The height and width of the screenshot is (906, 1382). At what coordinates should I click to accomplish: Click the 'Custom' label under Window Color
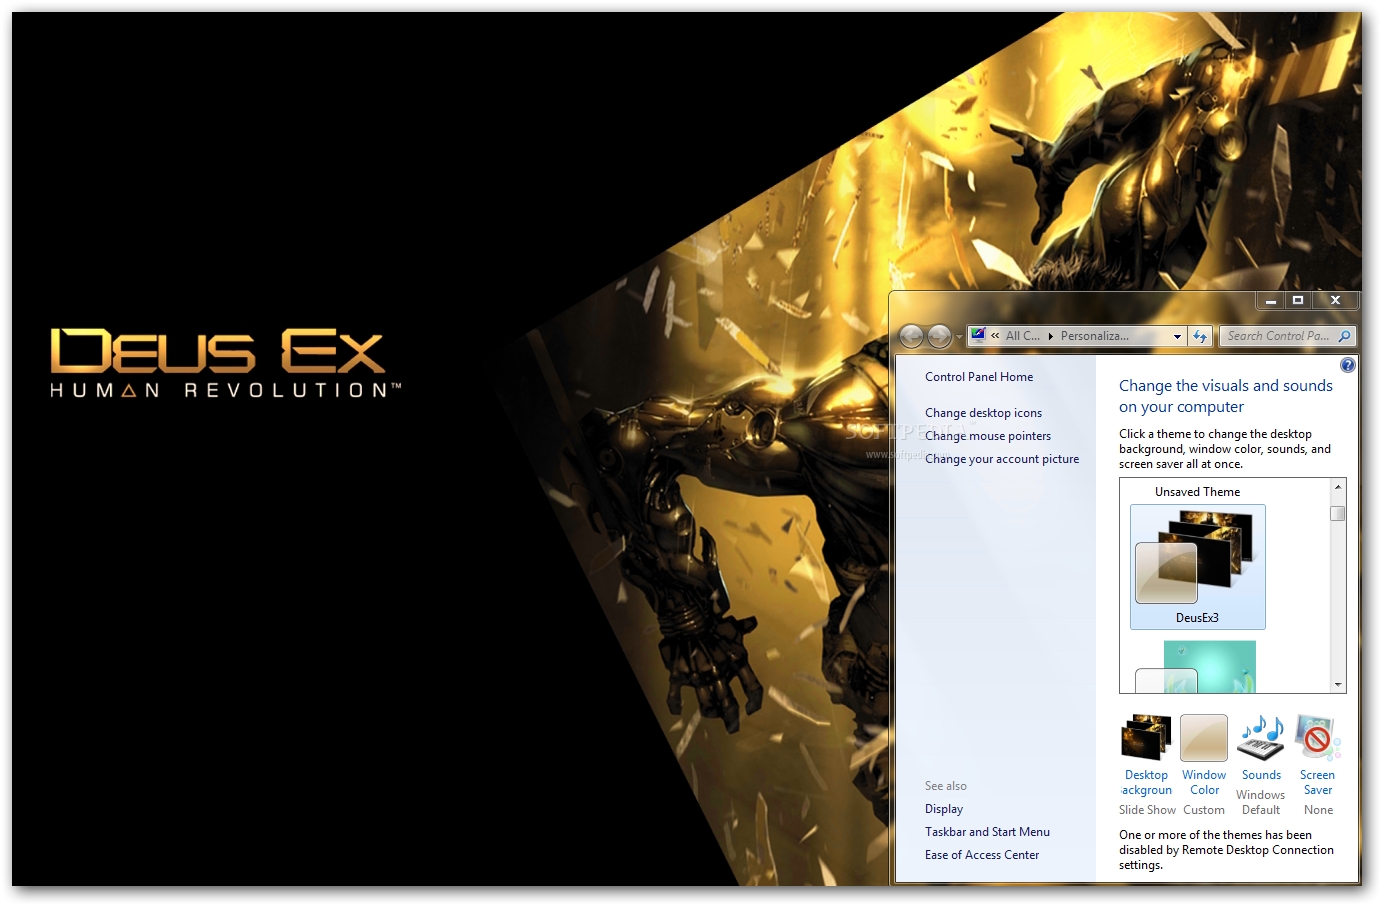pos(1204,810)
